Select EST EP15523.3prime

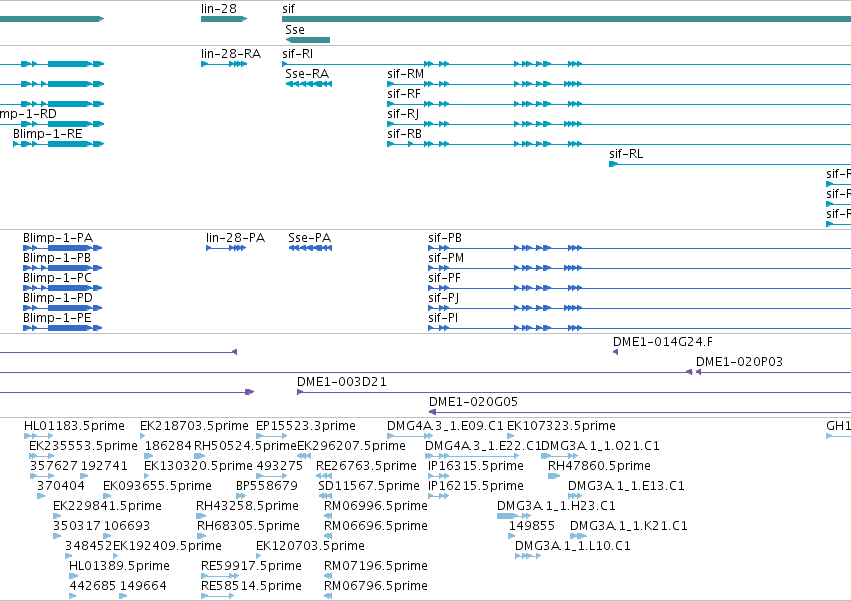click(271, 436)
